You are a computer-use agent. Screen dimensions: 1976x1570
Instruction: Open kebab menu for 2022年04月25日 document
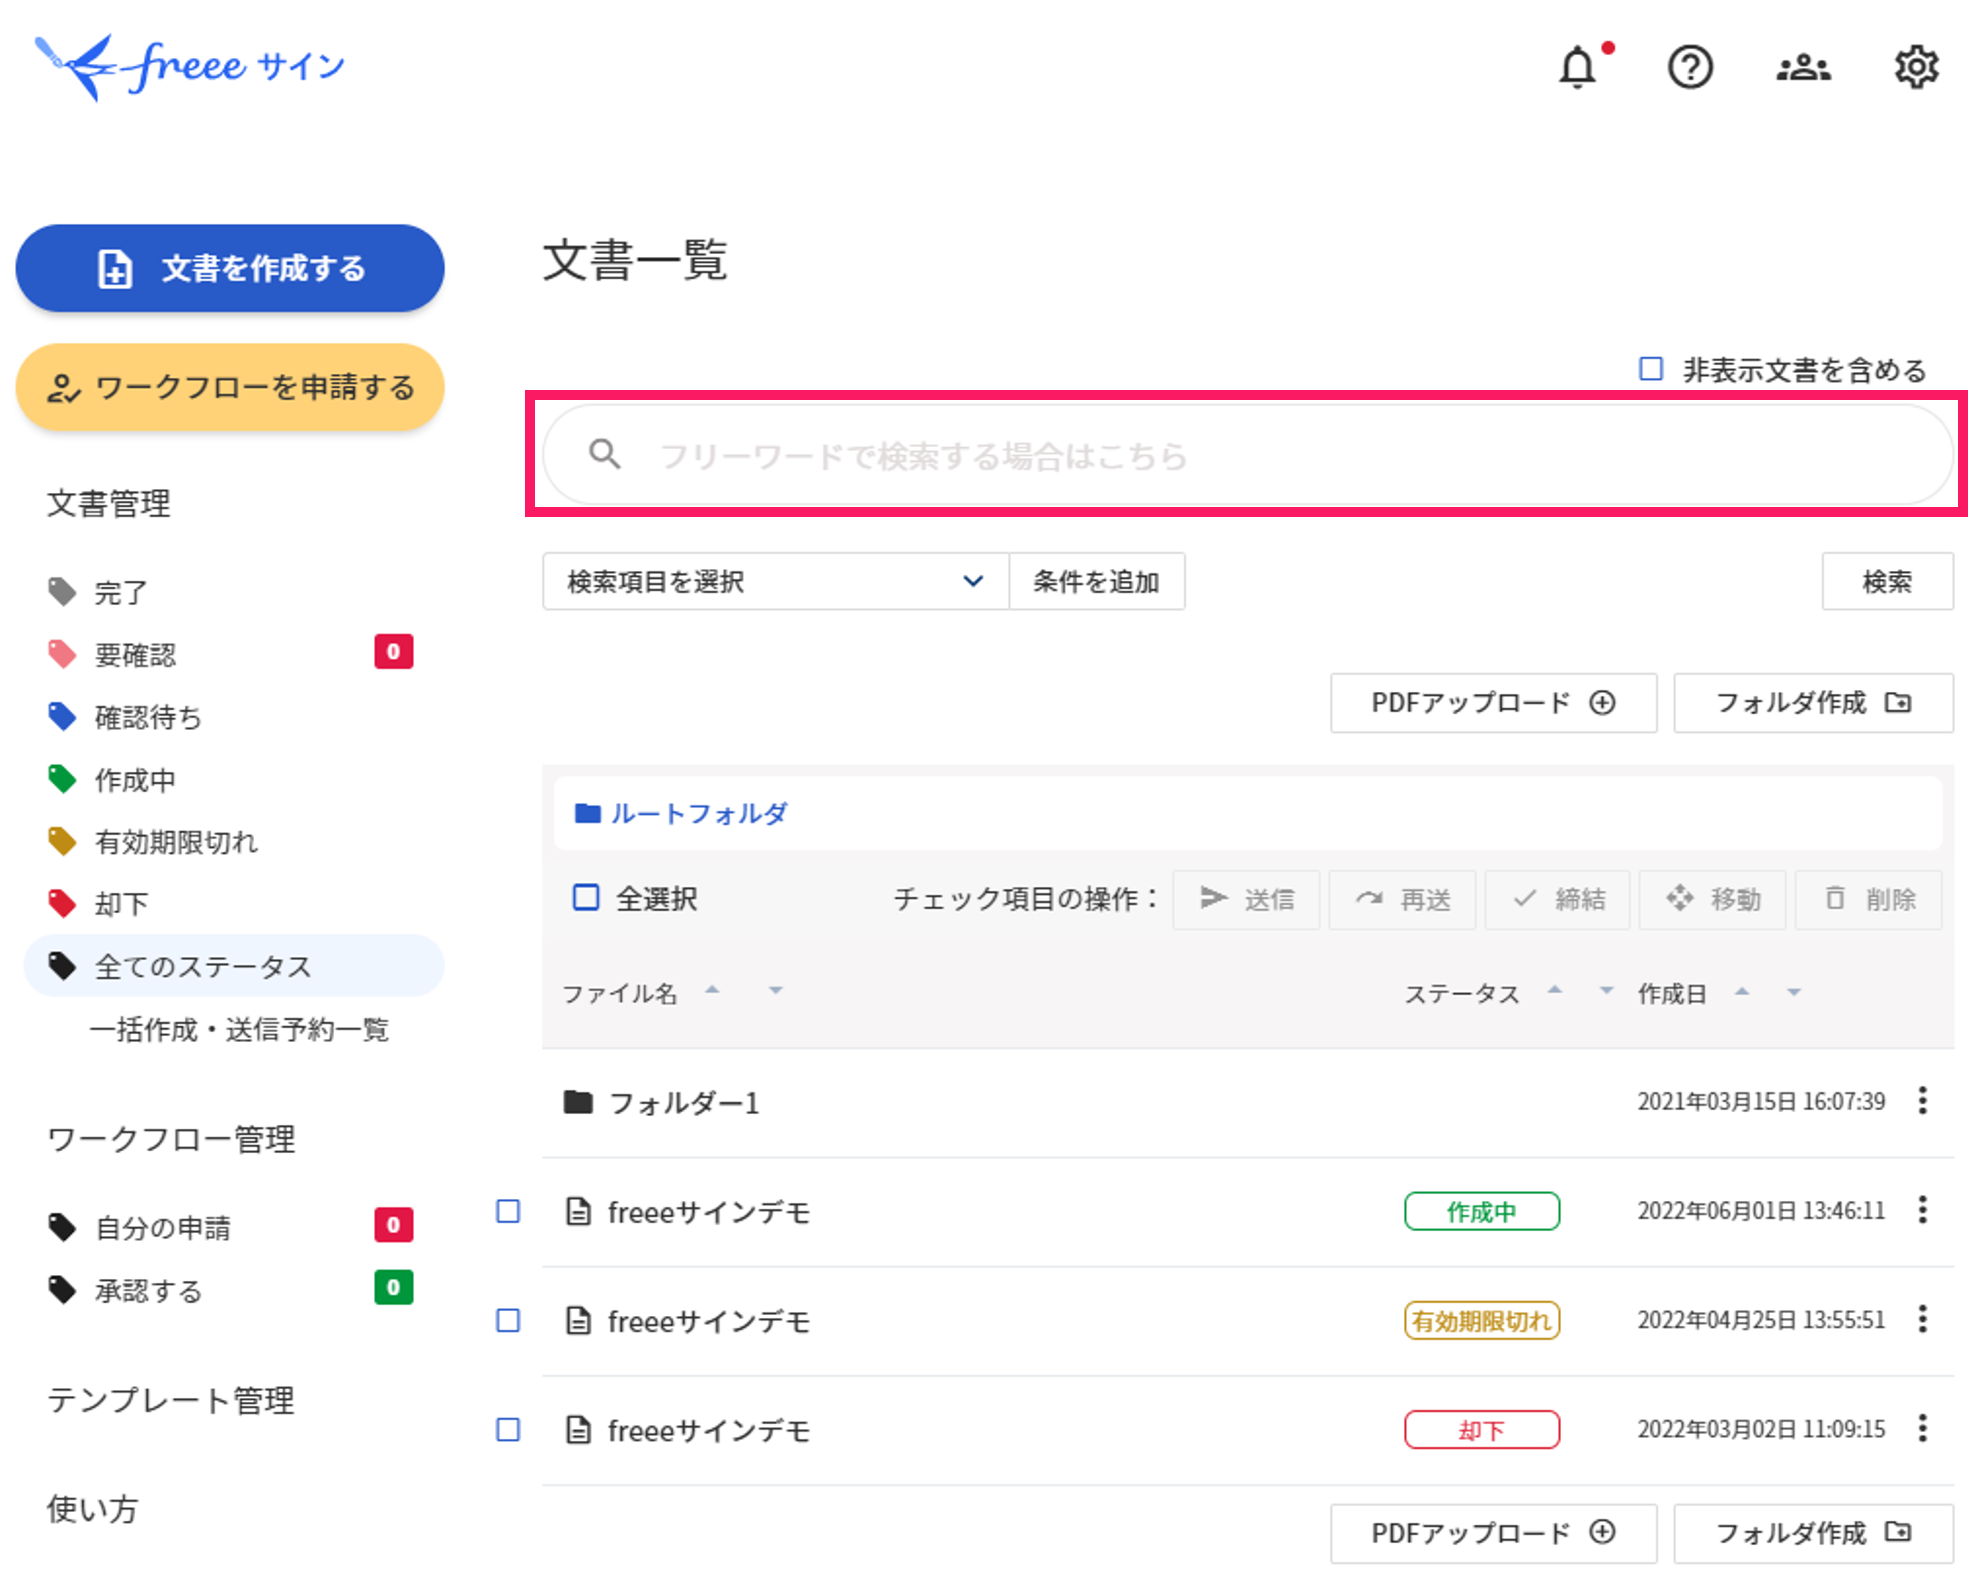click(1922, 1319)
